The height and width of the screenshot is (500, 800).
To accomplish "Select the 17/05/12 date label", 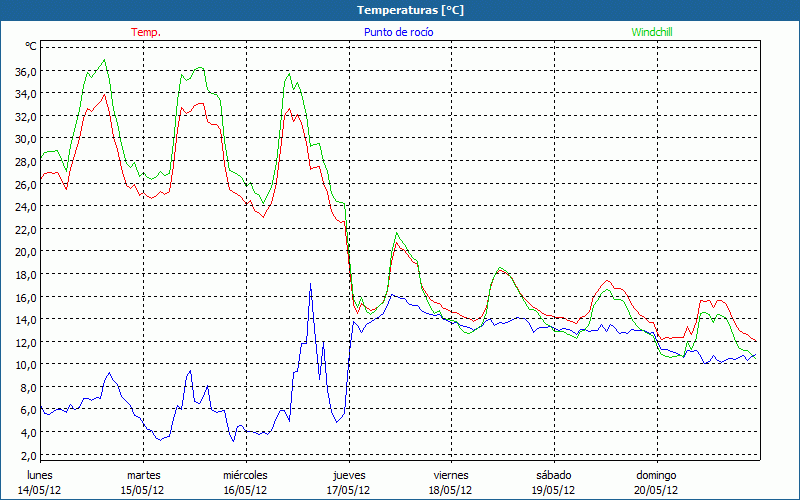I will click(x=347, y=490).
